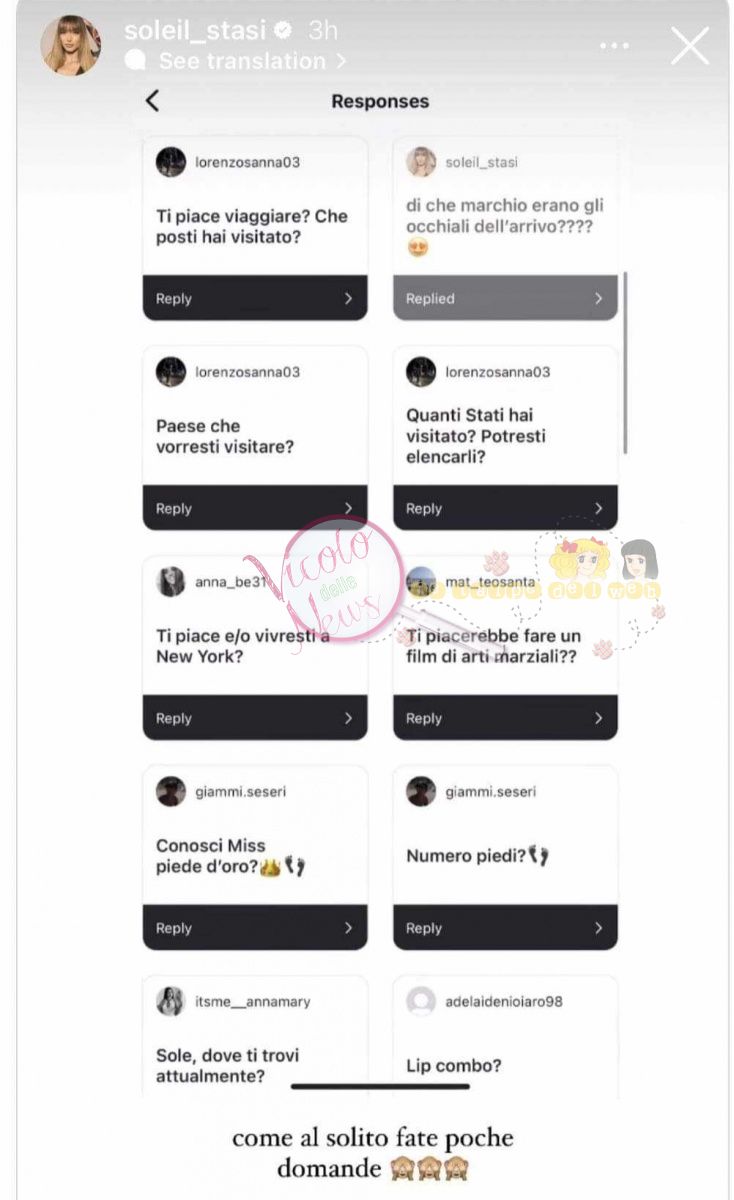Click chevron on arti marziali question reply bar
Screen dimensions: 734x1200
click(x=598, y=718)
